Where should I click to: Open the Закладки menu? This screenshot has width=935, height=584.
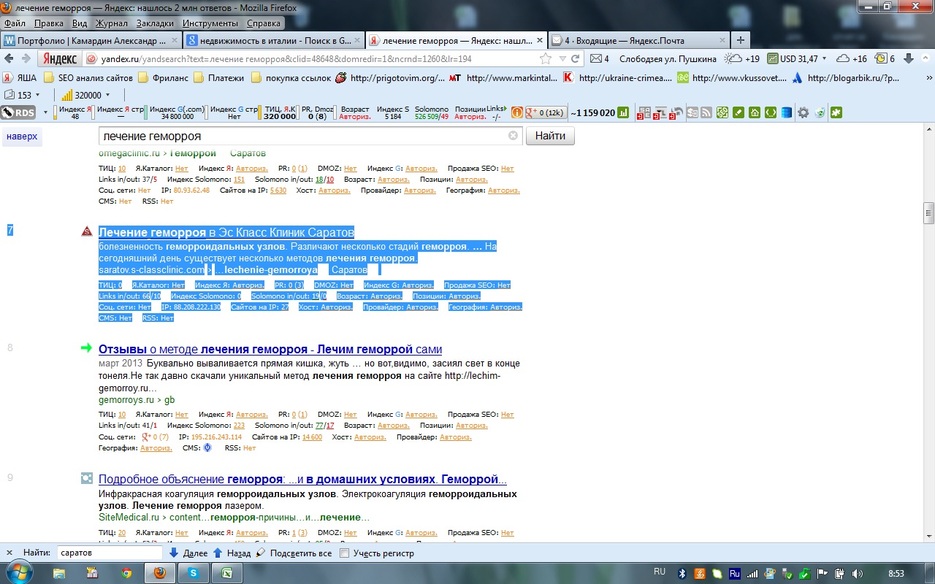(x=155, y=23)
